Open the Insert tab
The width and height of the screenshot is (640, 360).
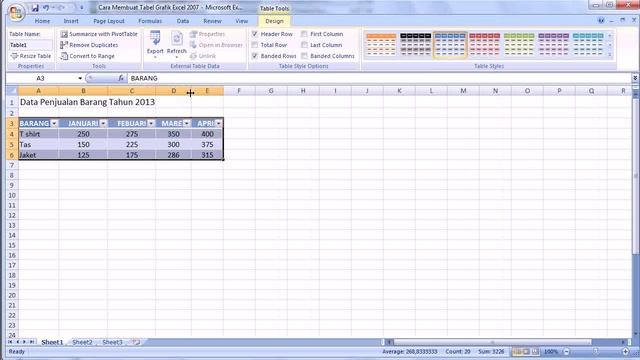(71, 21)
